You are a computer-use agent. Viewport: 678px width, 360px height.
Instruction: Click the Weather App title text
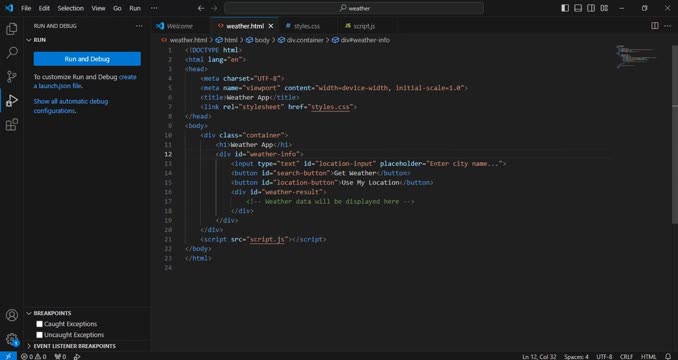(x=248, y=97)
